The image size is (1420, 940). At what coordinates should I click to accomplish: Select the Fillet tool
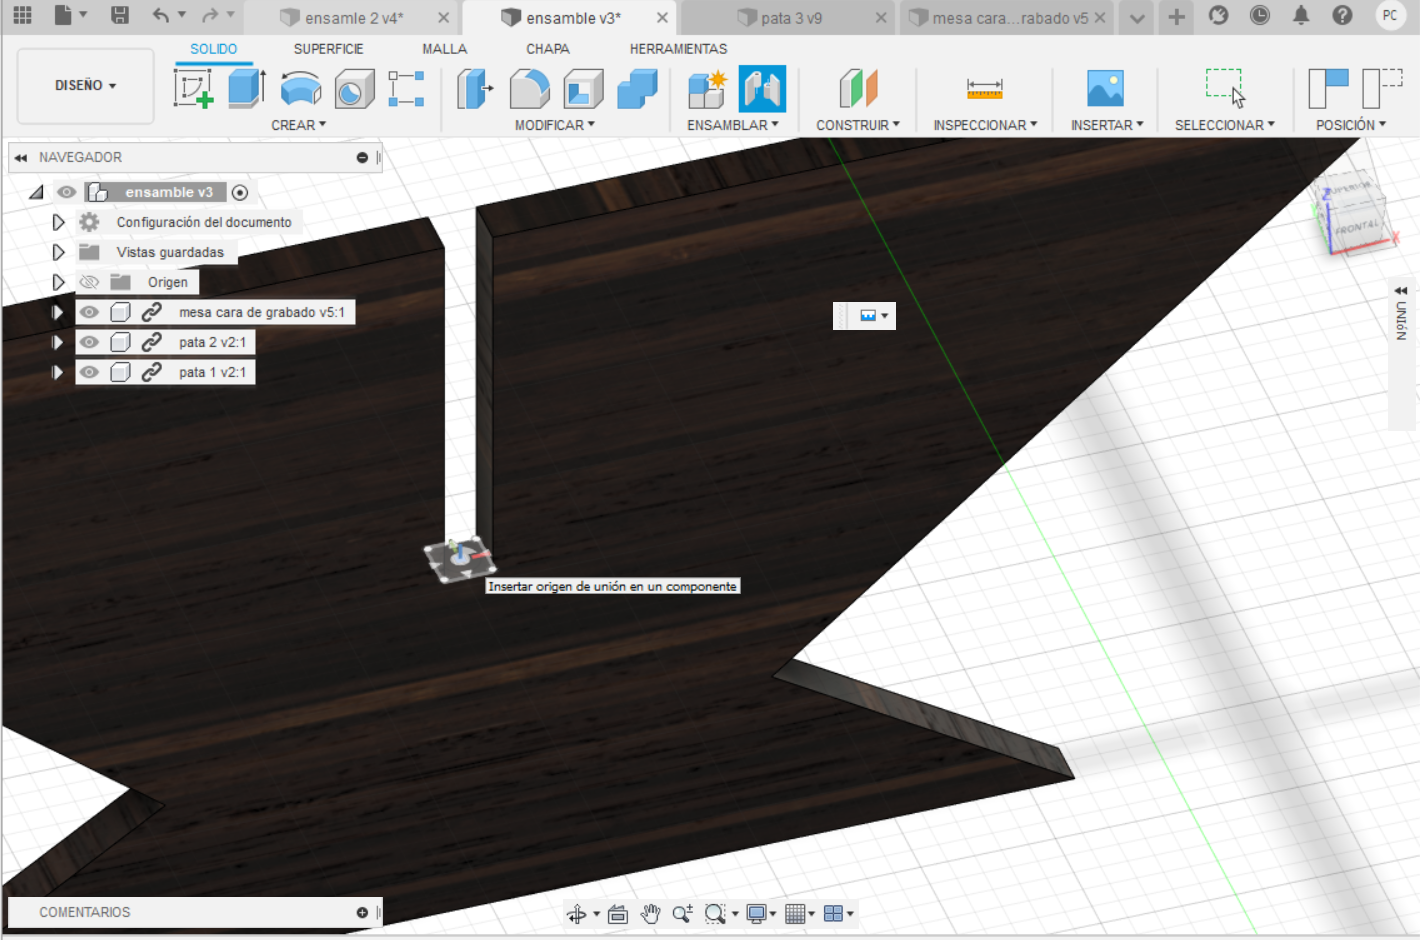click(x=529, y=89)
